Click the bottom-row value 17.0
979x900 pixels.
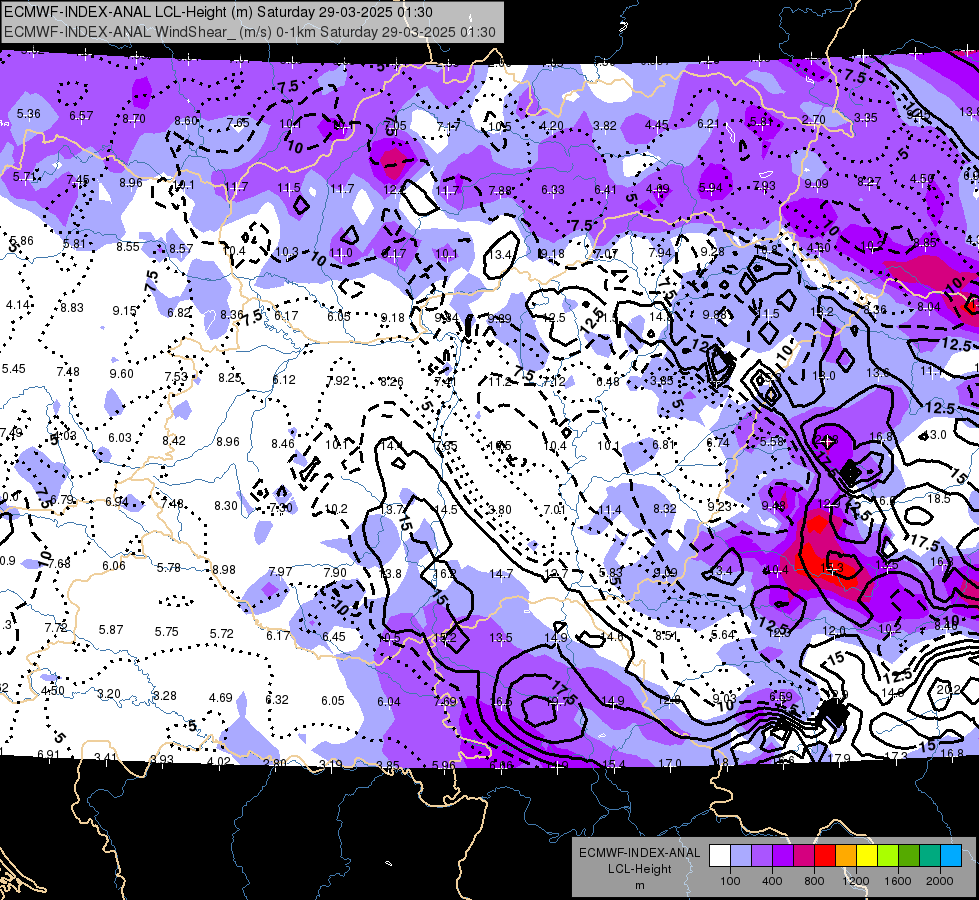[x=670, y=763]
